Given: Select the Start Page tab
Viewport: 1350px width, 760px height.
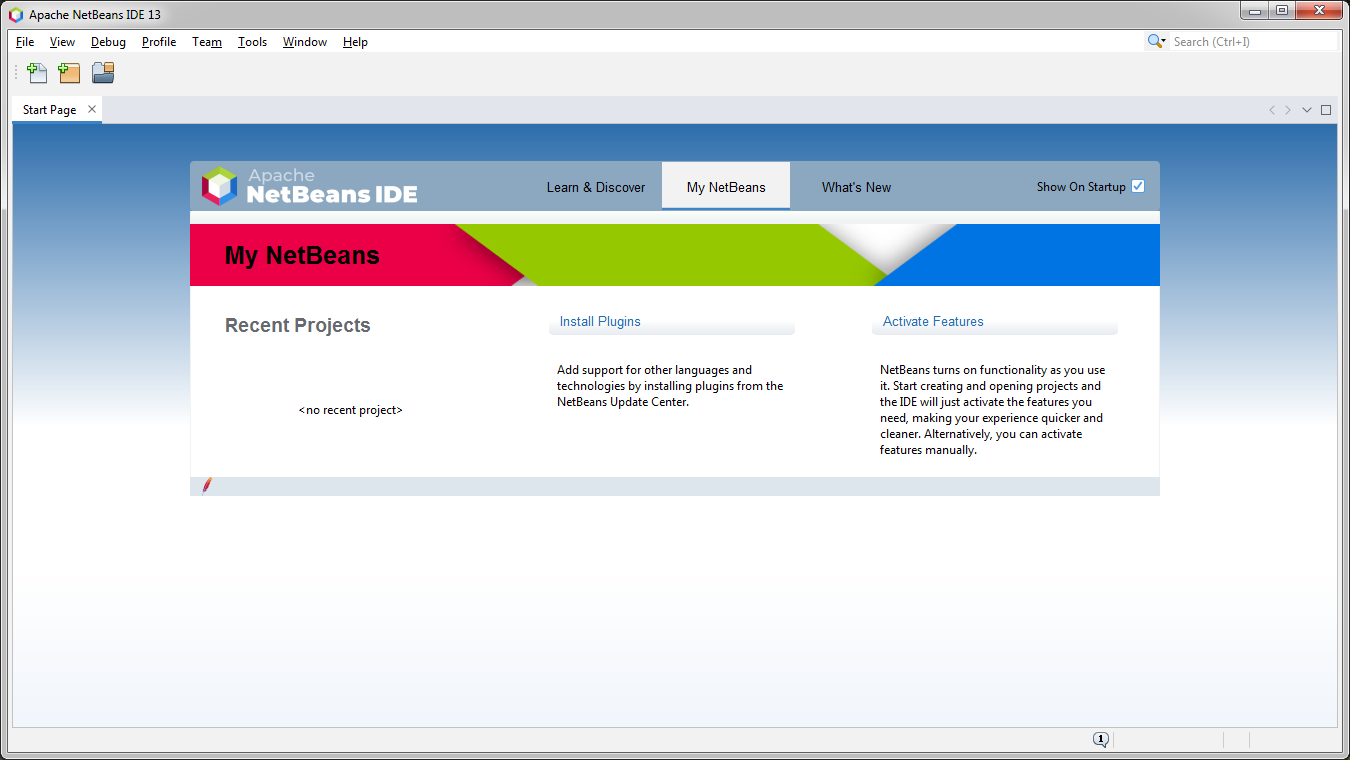Looking at the screenshot, I should [48, 109].
